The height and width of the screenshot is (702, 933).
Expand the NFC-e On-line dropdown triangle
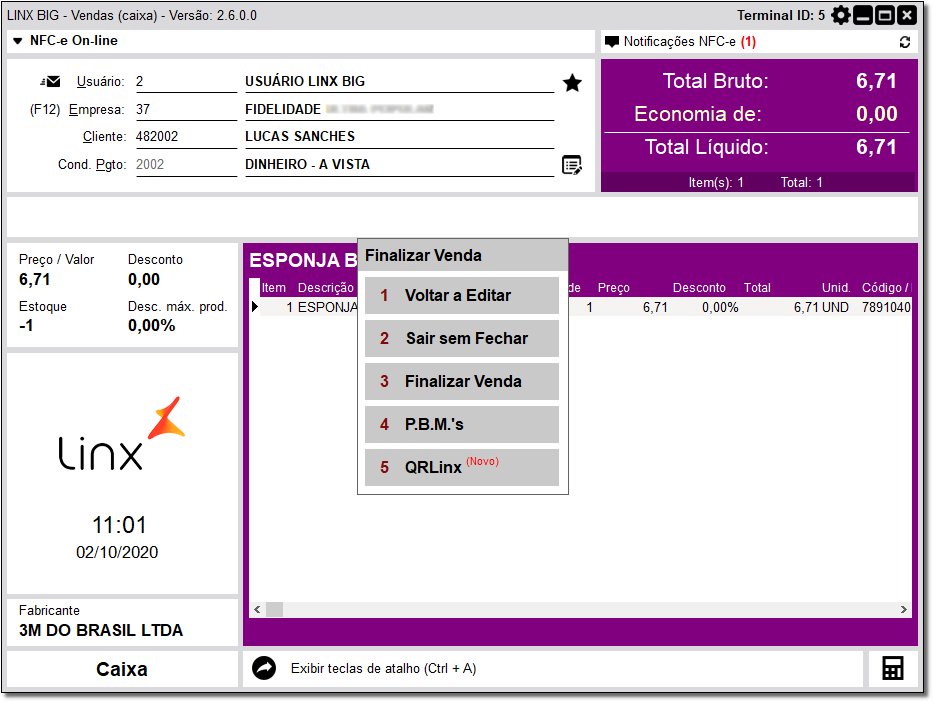pyautogui.click(x=18, y=41)
